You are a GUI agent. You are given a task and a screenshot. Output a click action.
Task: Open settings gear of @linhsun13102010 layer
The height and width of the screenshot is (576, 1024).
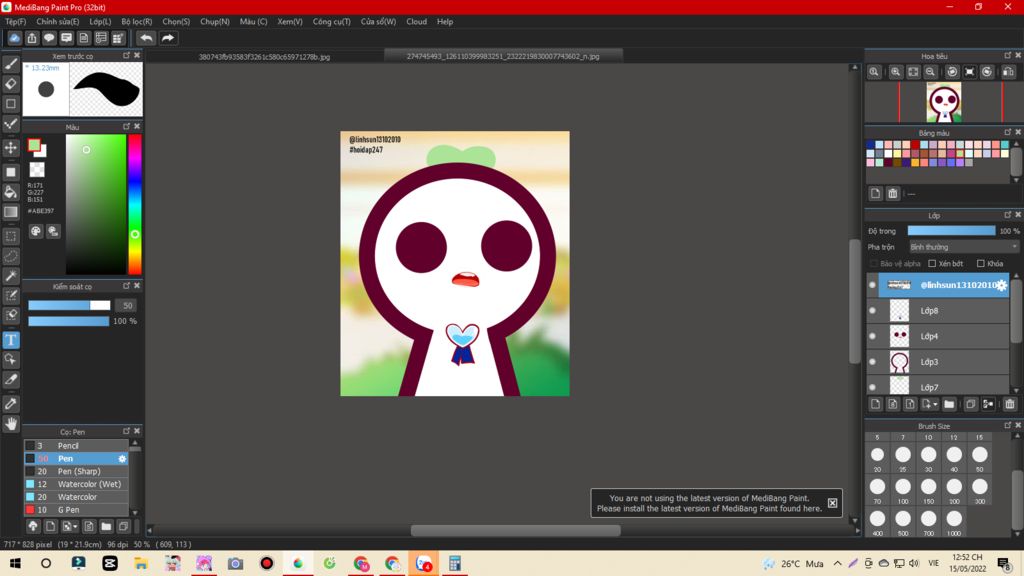[1002, 285]
